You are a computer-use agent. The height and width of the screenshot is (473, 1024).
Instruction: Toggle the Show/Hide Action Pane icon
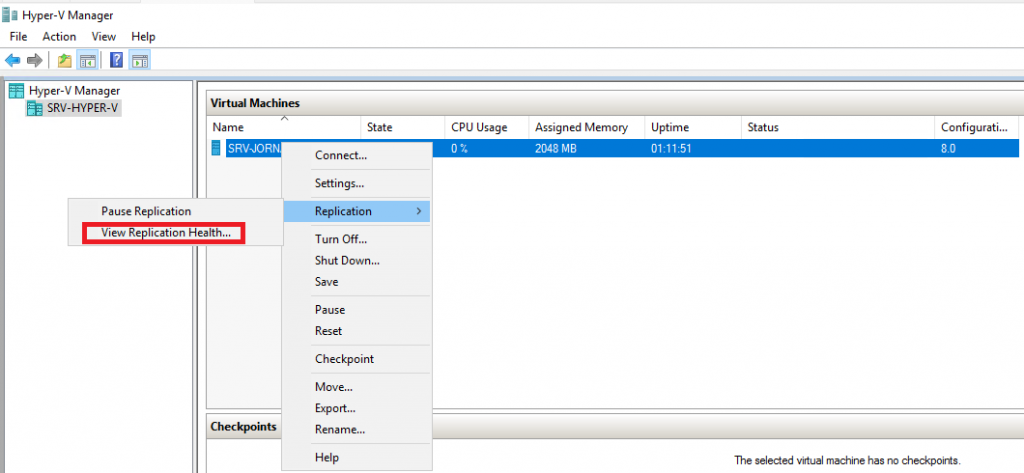[140, 60]
